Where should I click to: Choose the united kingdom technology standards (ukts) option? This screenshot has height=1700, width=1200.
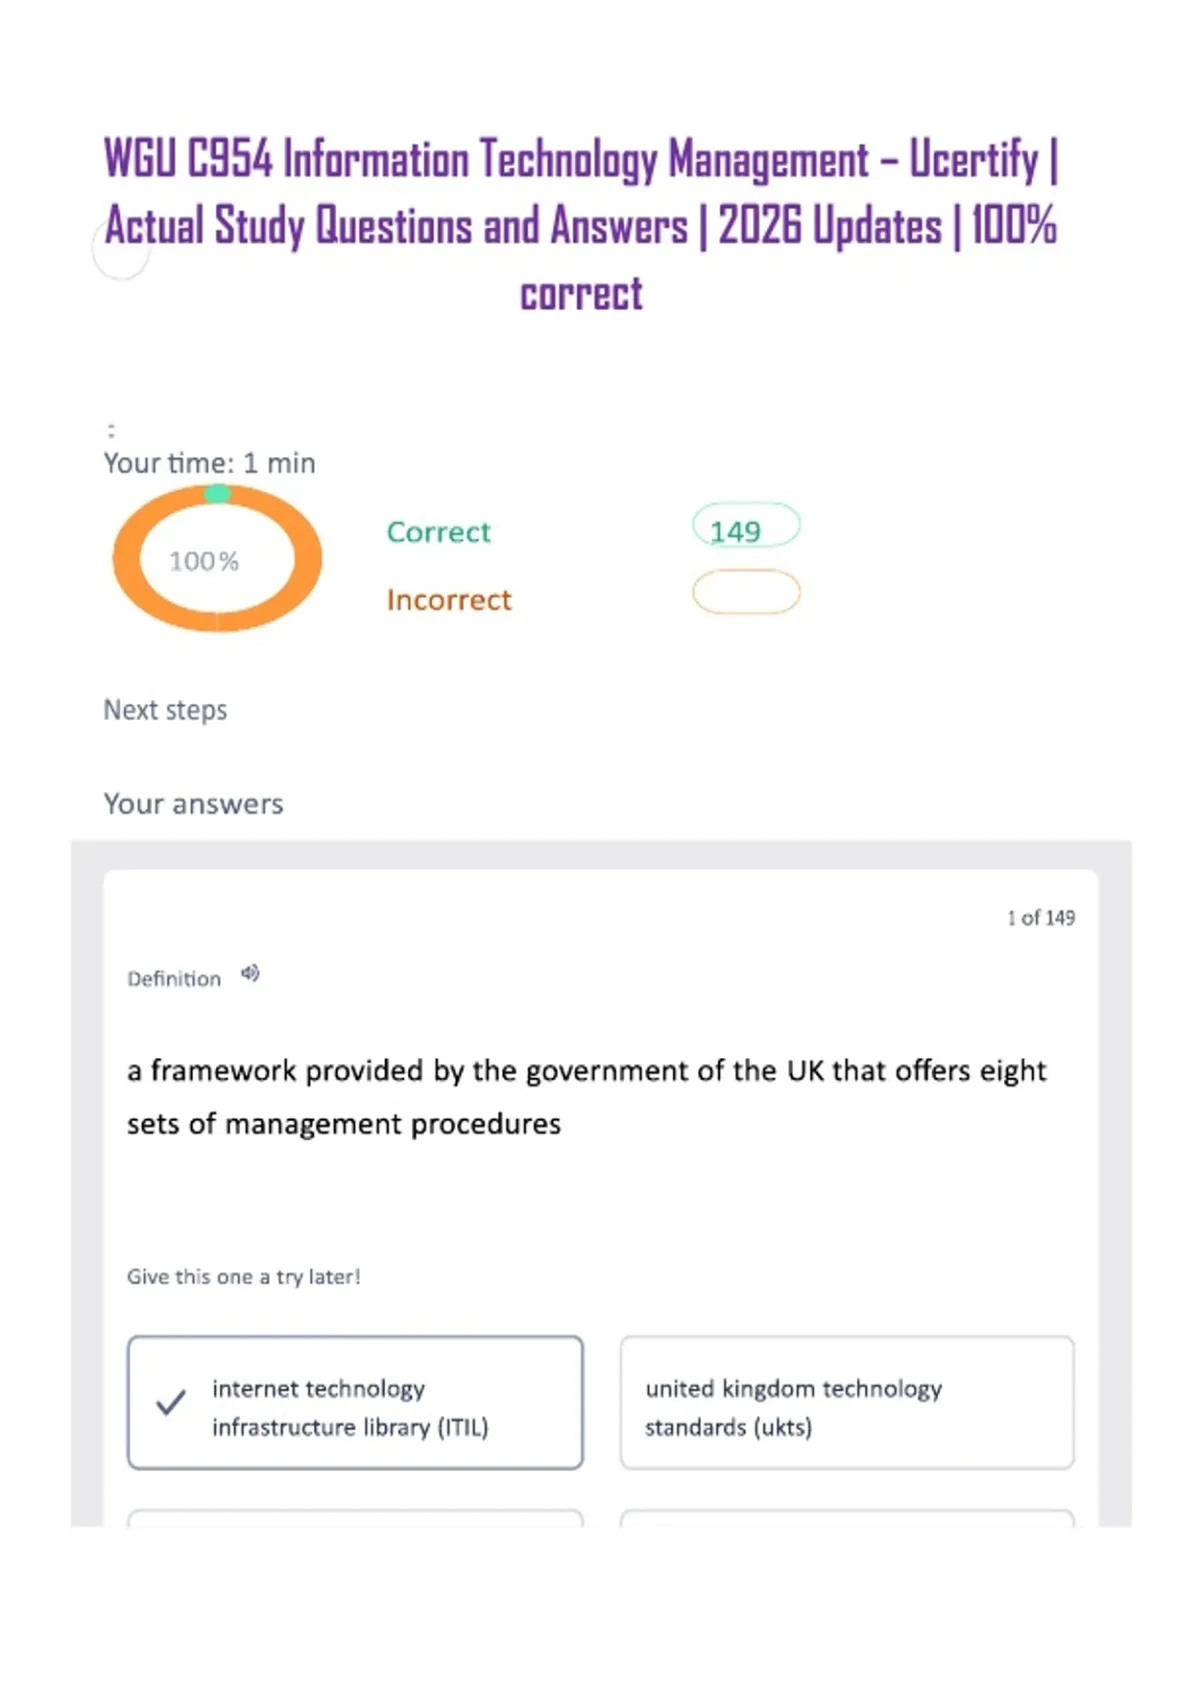point(847,1402)
